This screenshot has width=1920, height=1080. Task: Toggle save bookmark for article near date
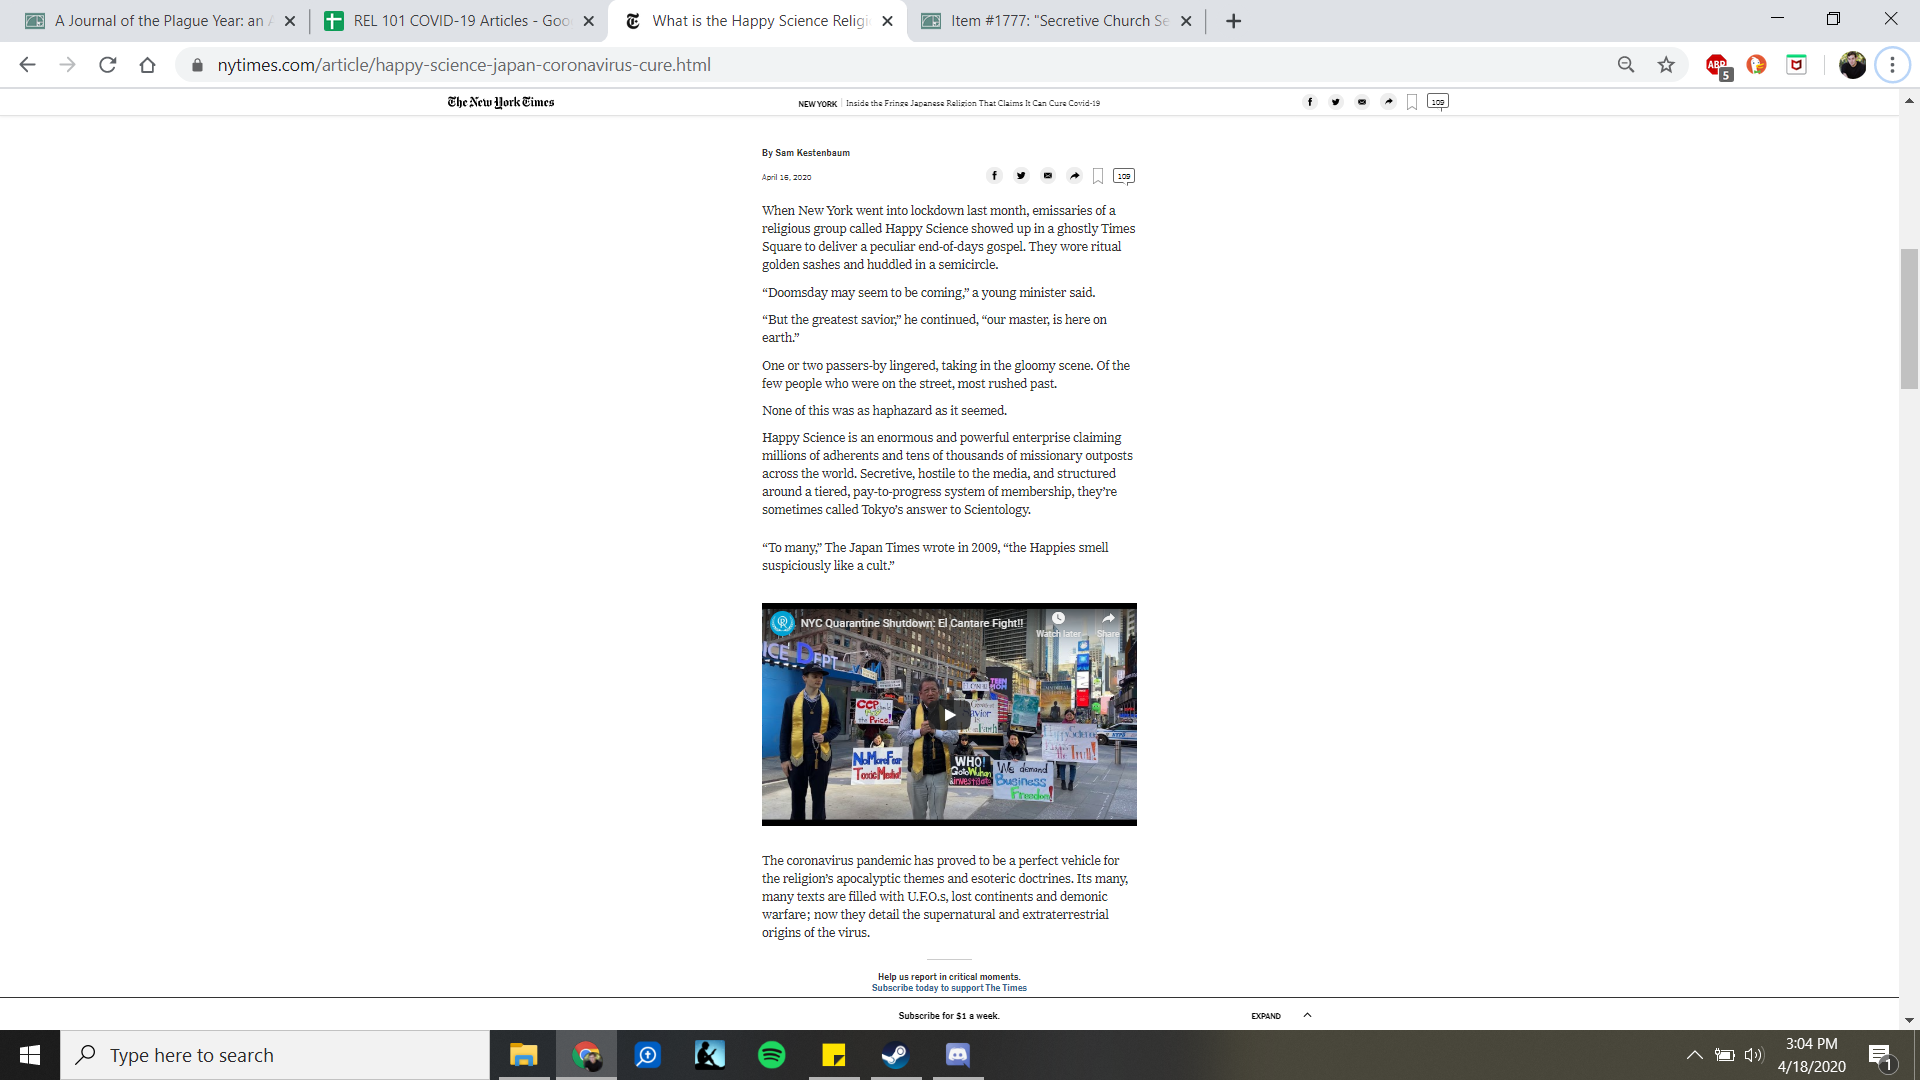click(1098, 177)
